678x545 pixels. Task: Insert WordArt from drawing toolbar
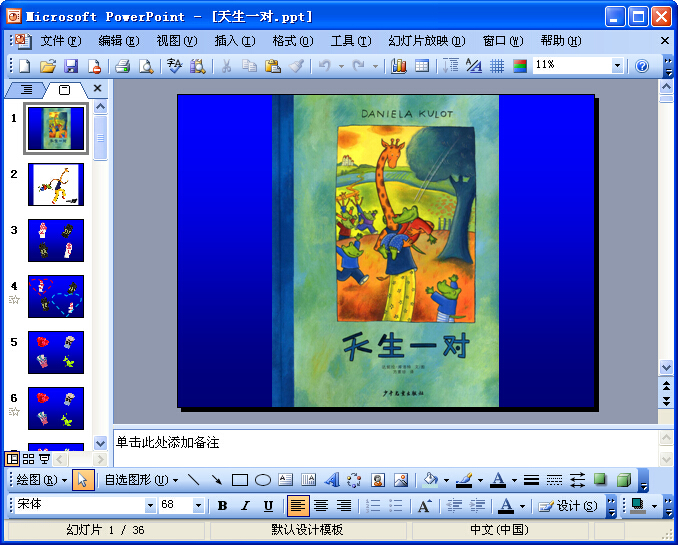(x=332, y=480)
